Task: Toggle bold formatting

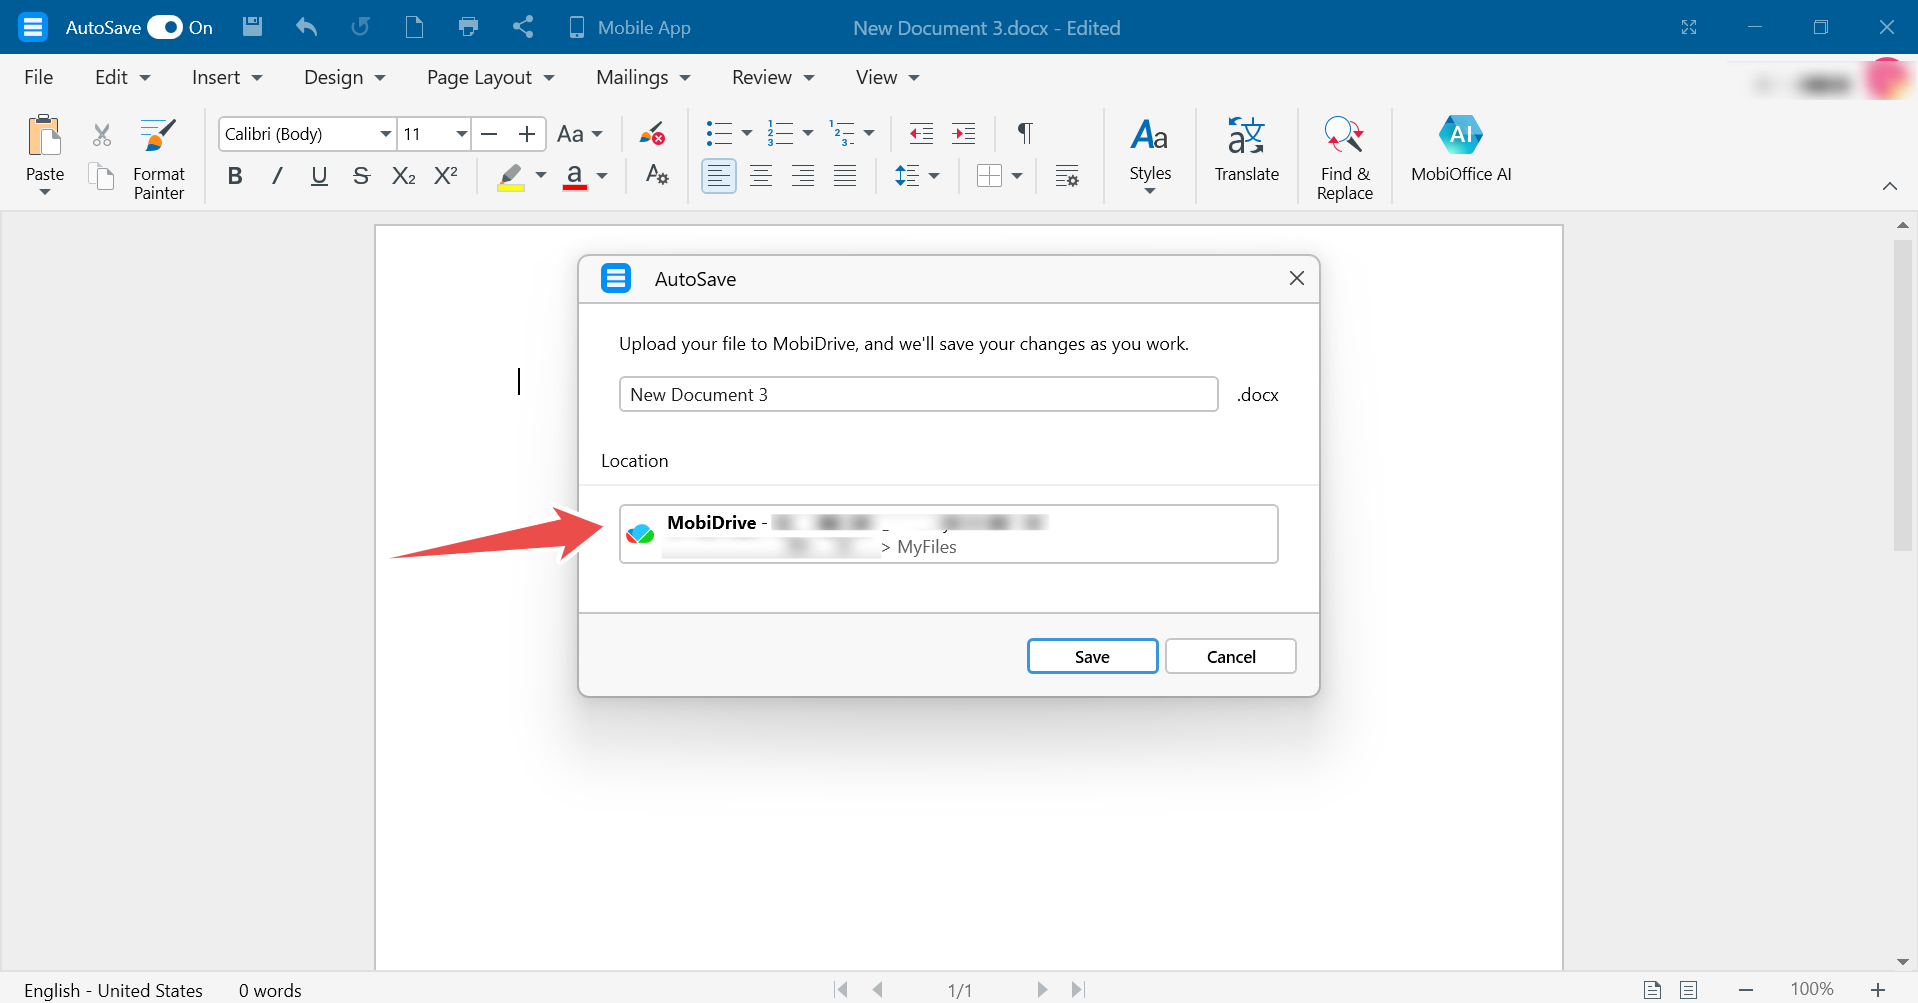Action: tap(235, 176)
